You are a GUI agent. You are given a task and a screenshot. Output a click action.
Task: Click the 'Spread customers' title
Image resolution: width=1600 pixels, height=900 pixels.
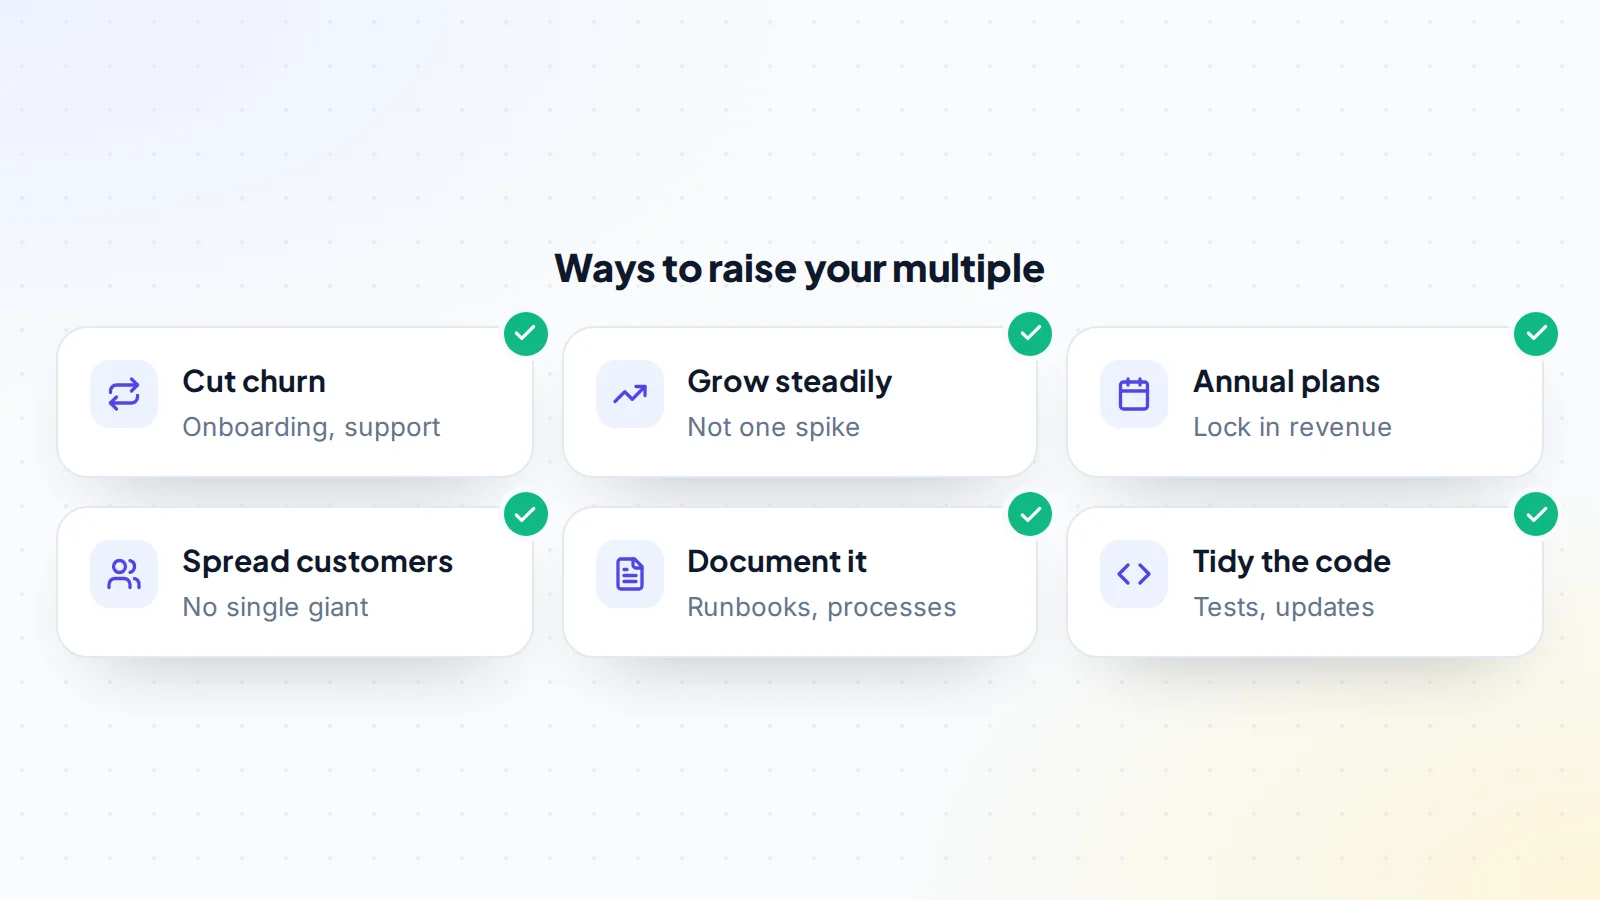click(x=318, y=562)
